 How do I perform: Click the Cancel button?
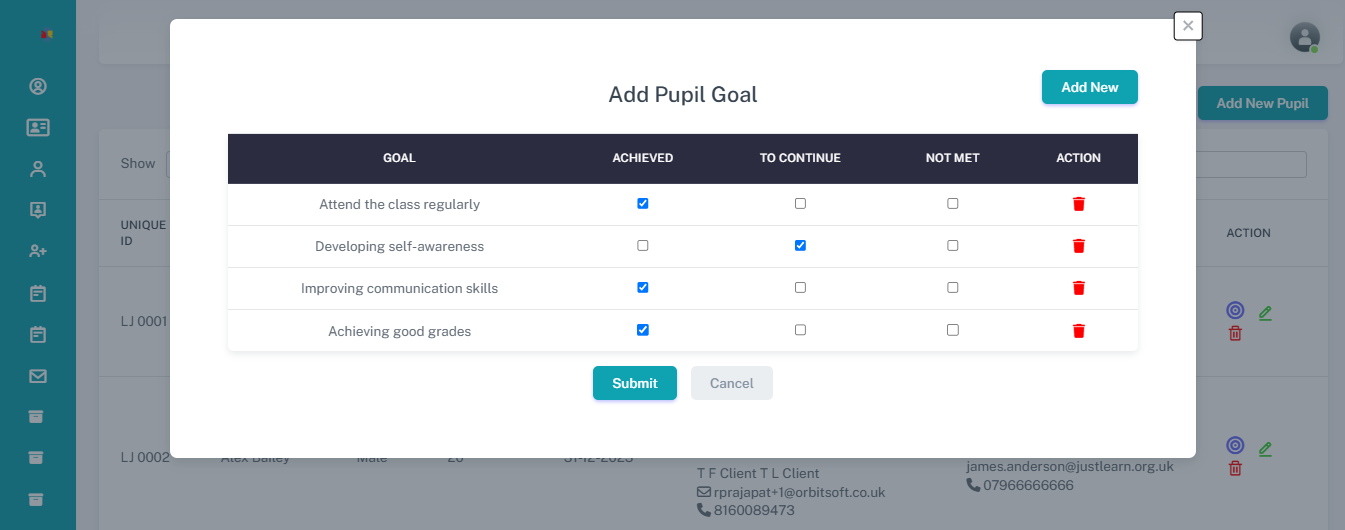click(x=731, y=383)
